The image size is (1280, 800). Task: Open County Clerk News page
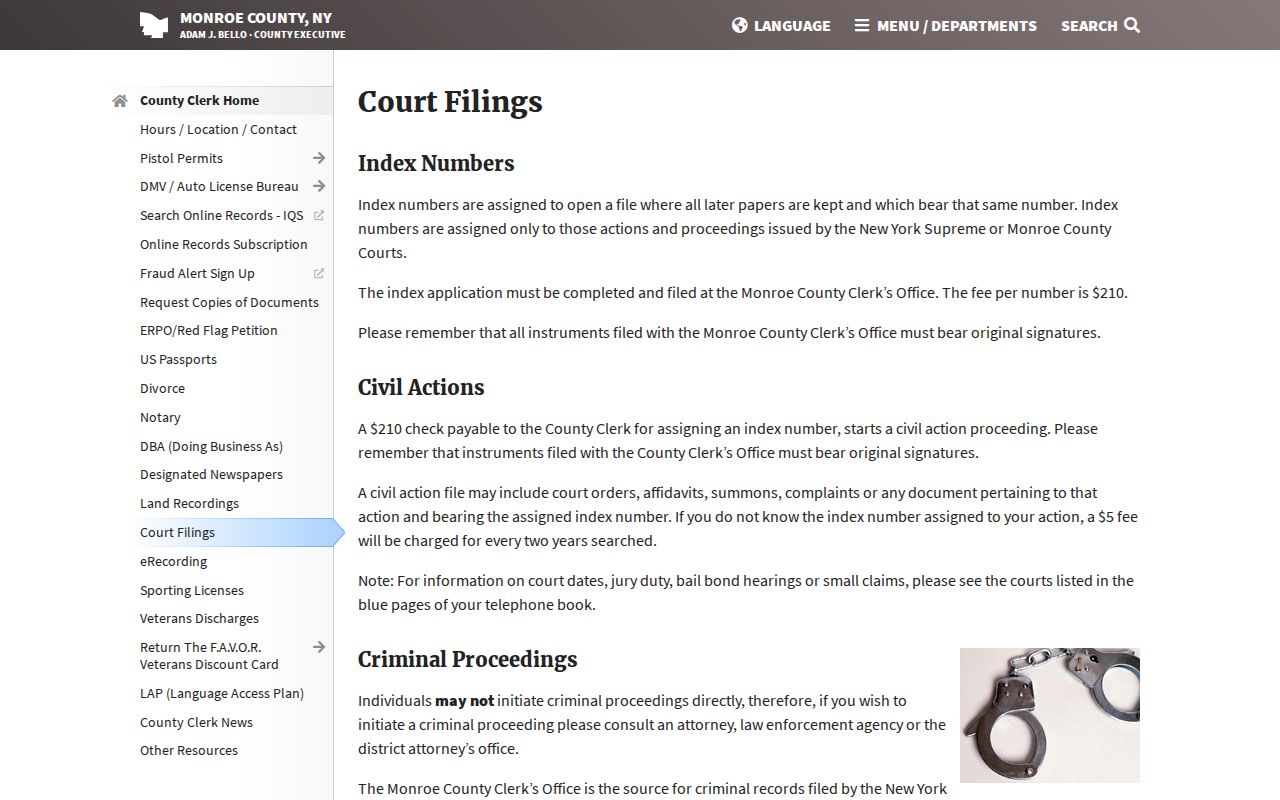coord(196,723)
